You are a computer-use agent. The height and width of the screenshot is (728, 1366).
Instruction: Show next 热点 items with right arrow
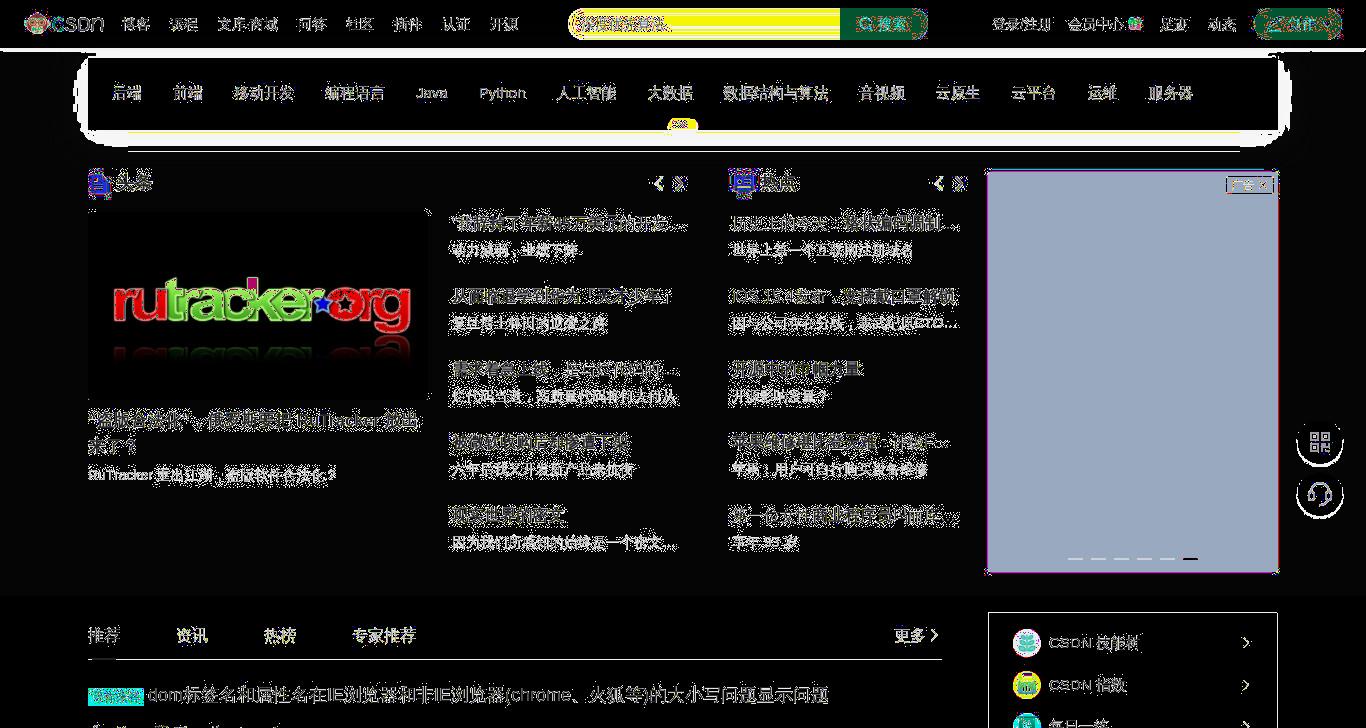coord(960,183)
